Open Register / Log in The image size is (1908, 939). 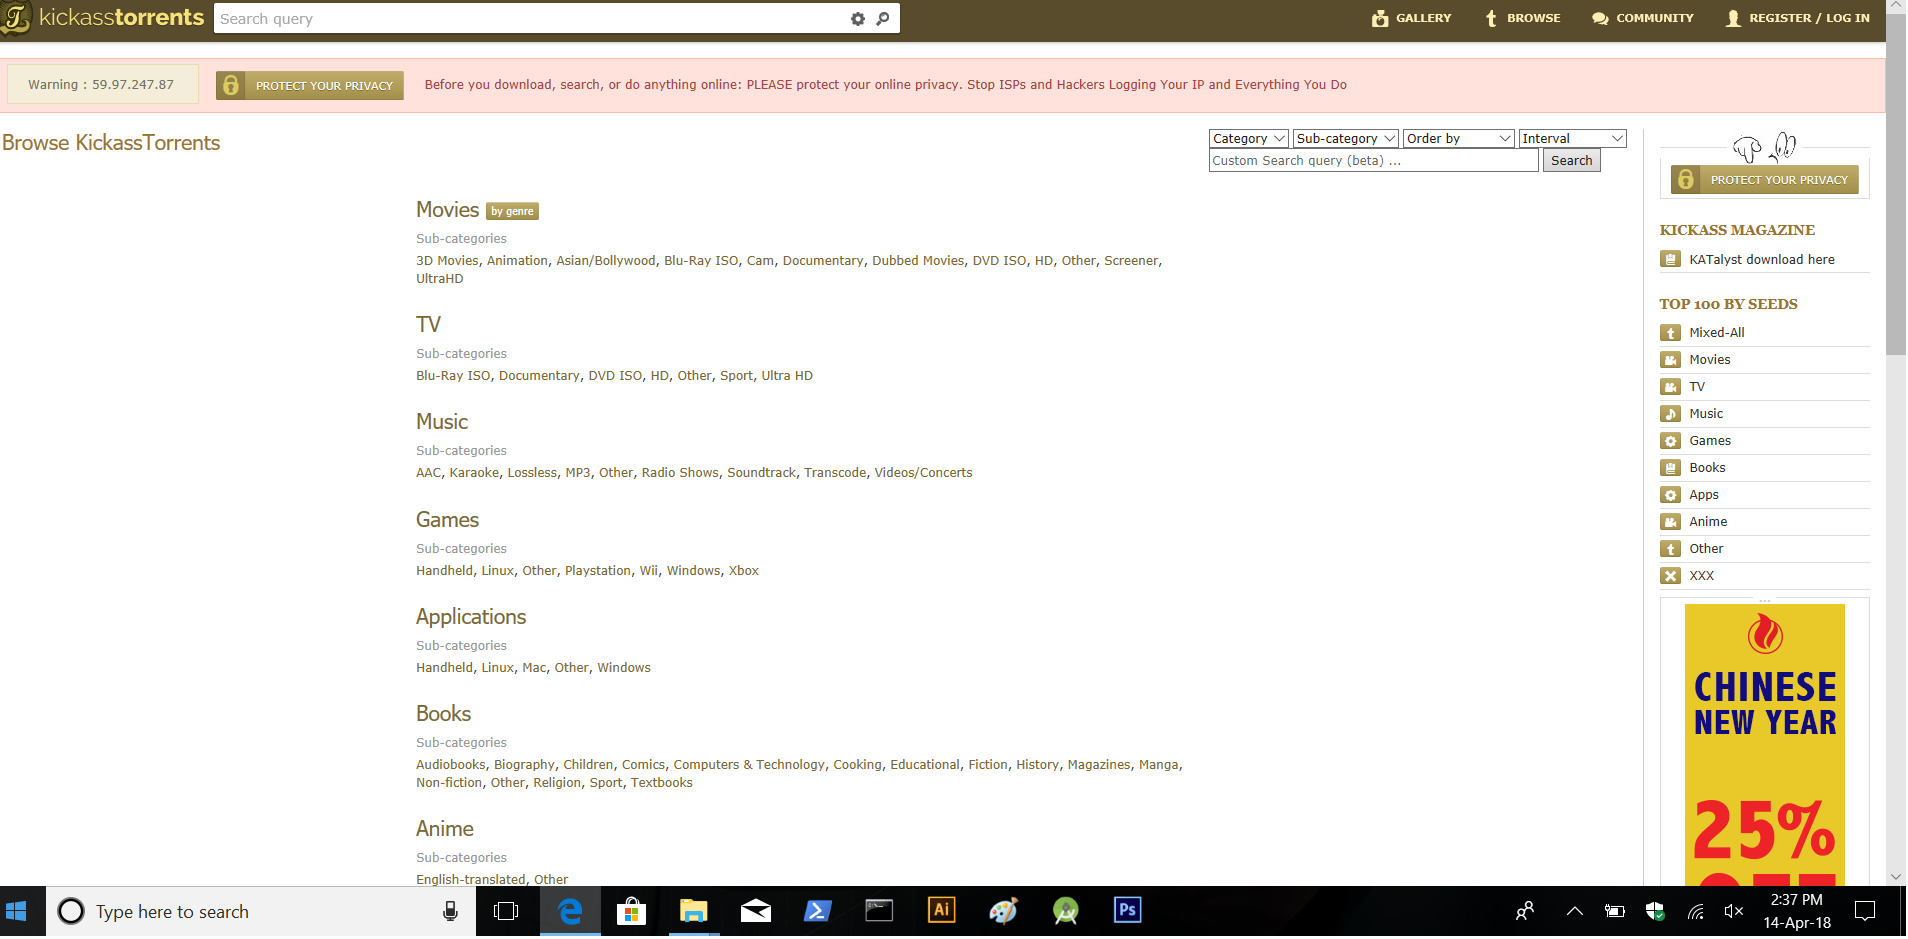click(1798, 18)
